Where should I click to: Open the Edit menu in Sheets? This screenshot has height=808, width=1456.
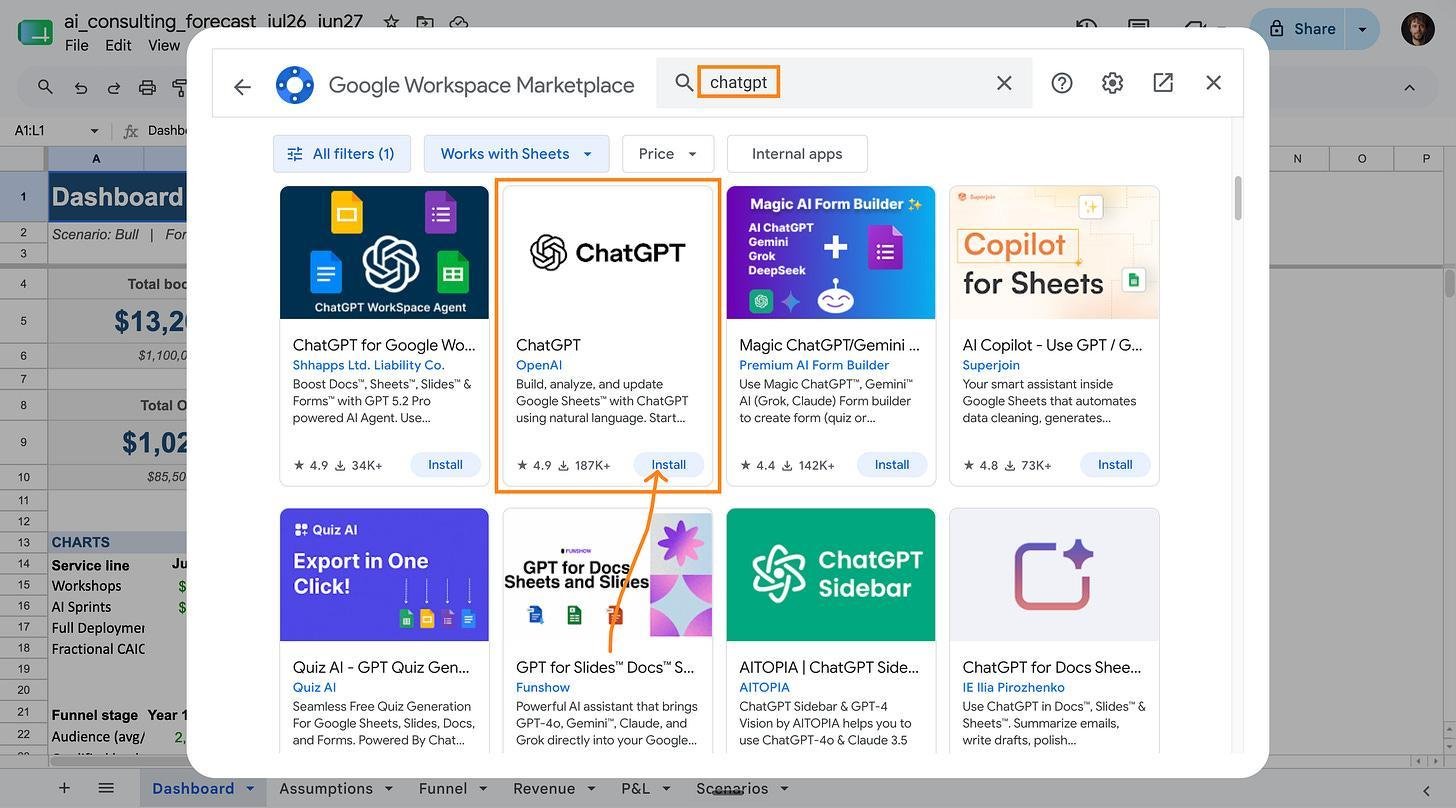coord(118,45)
